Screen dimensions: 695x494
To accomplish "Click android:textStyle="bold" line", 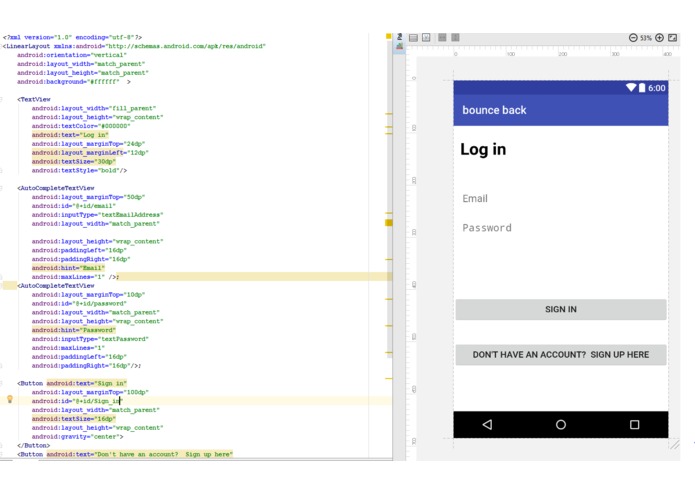I will coord(79,170).
